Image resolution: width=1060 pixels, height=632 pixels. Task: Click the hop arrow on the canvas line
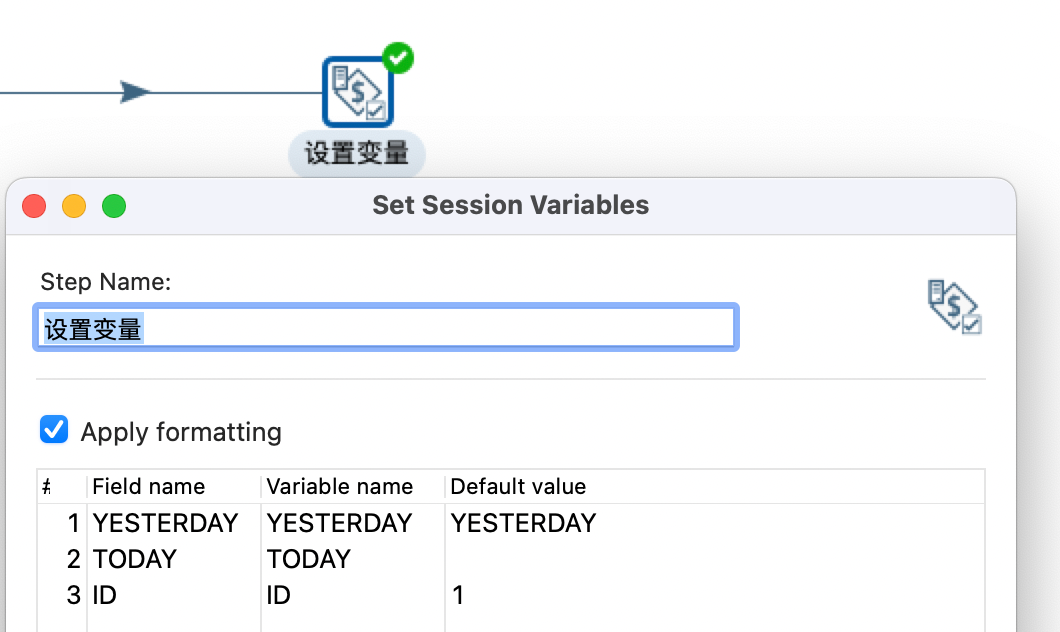click(136, 92)
